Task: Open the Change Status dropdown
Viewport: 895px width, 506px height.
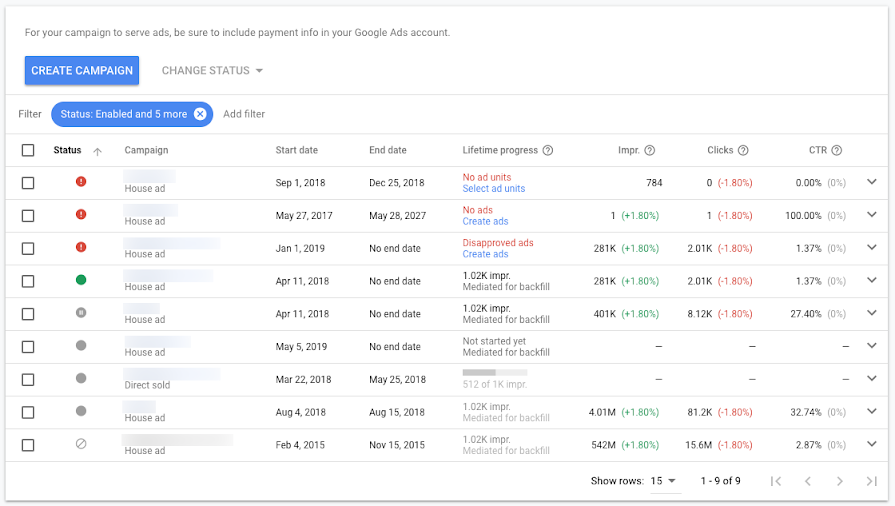Action: point(212,71)
